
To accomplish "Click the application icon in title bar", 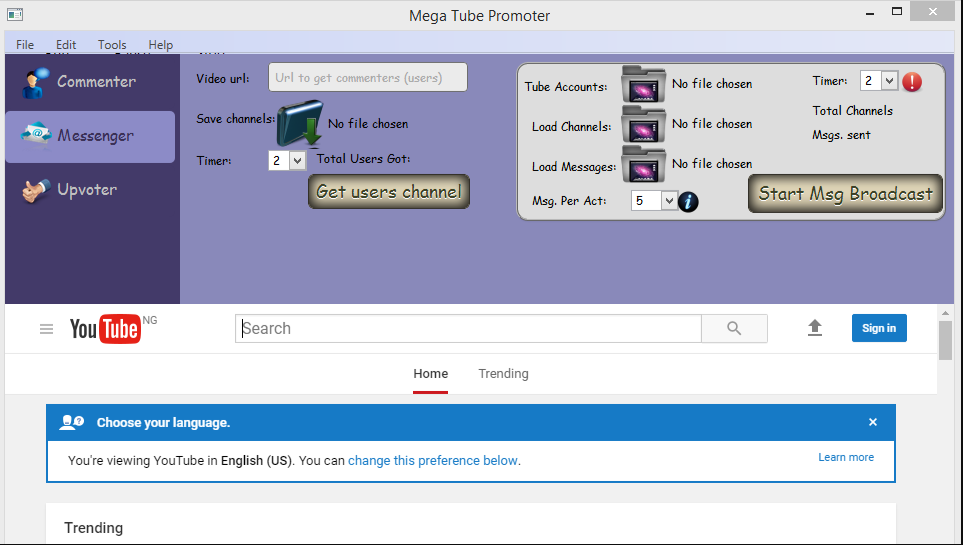I will click(15, 14).
